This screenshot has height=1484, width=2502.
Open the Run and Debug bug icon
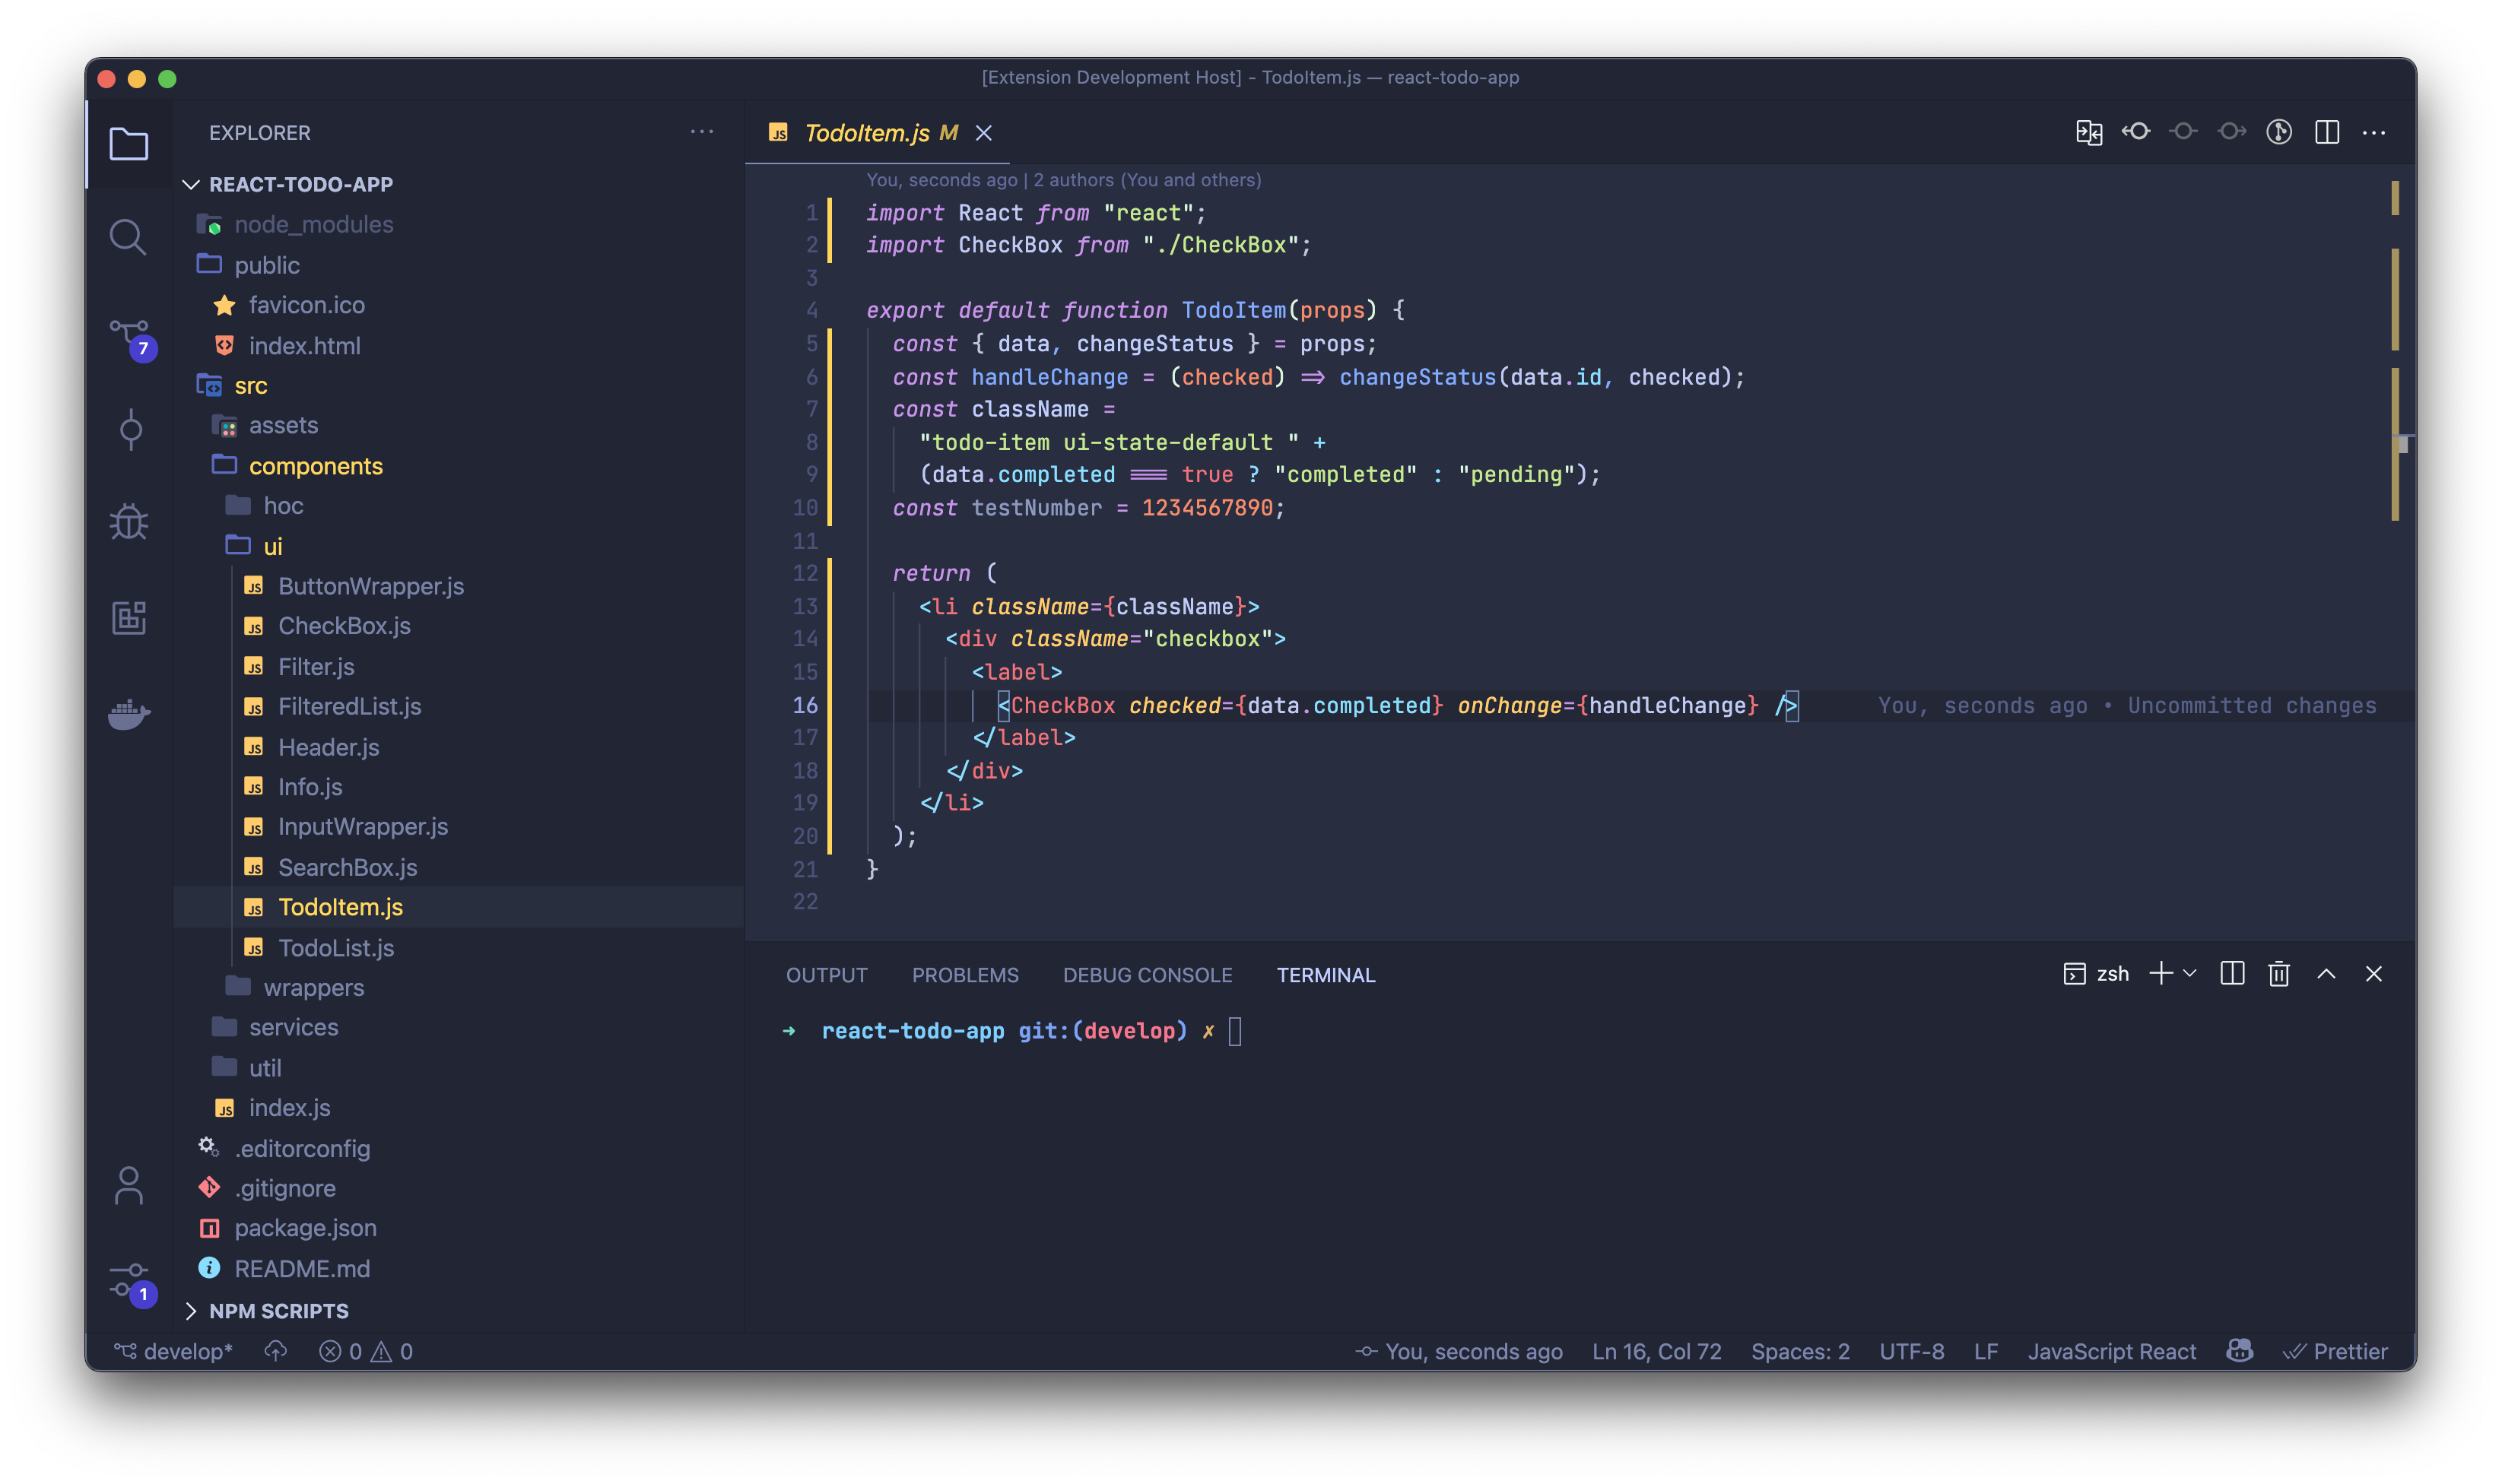click(129, 521)
